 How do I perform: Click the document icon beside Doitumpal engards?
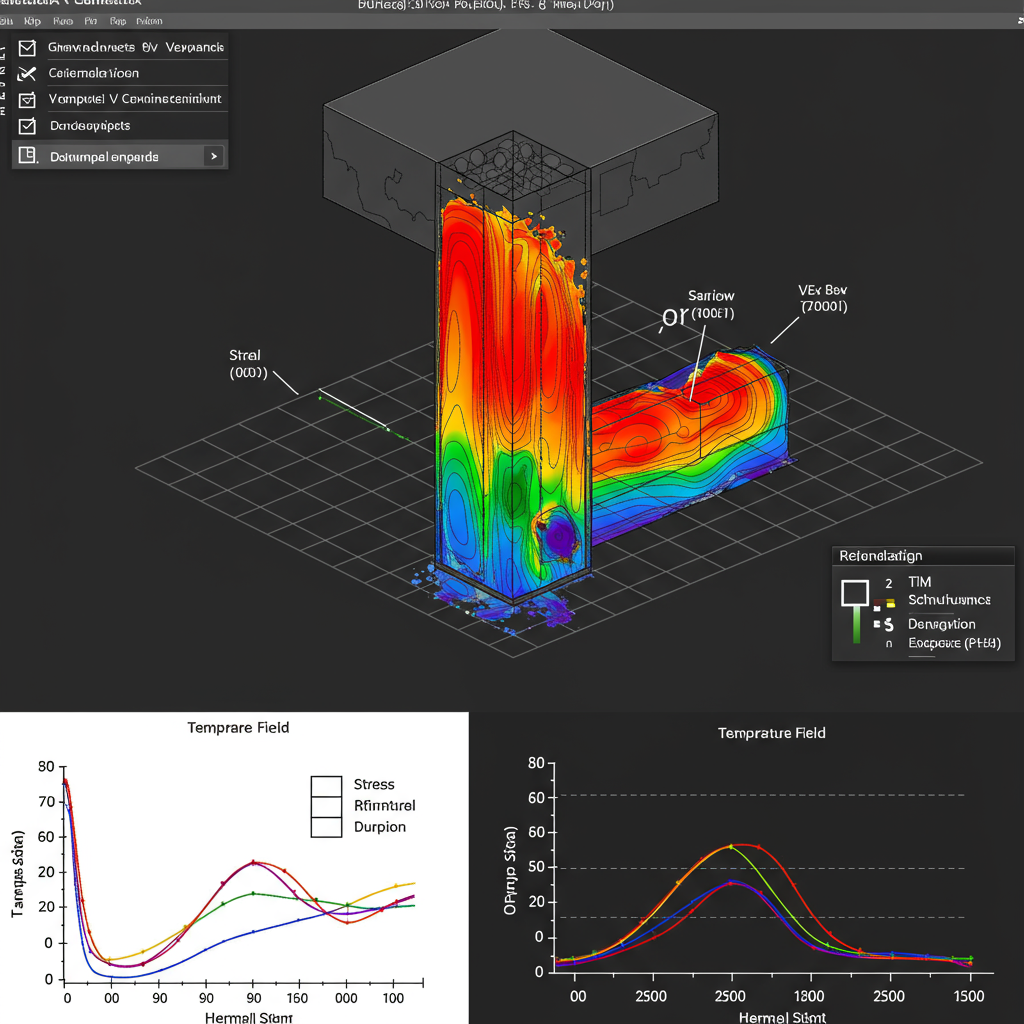(26, 155)
